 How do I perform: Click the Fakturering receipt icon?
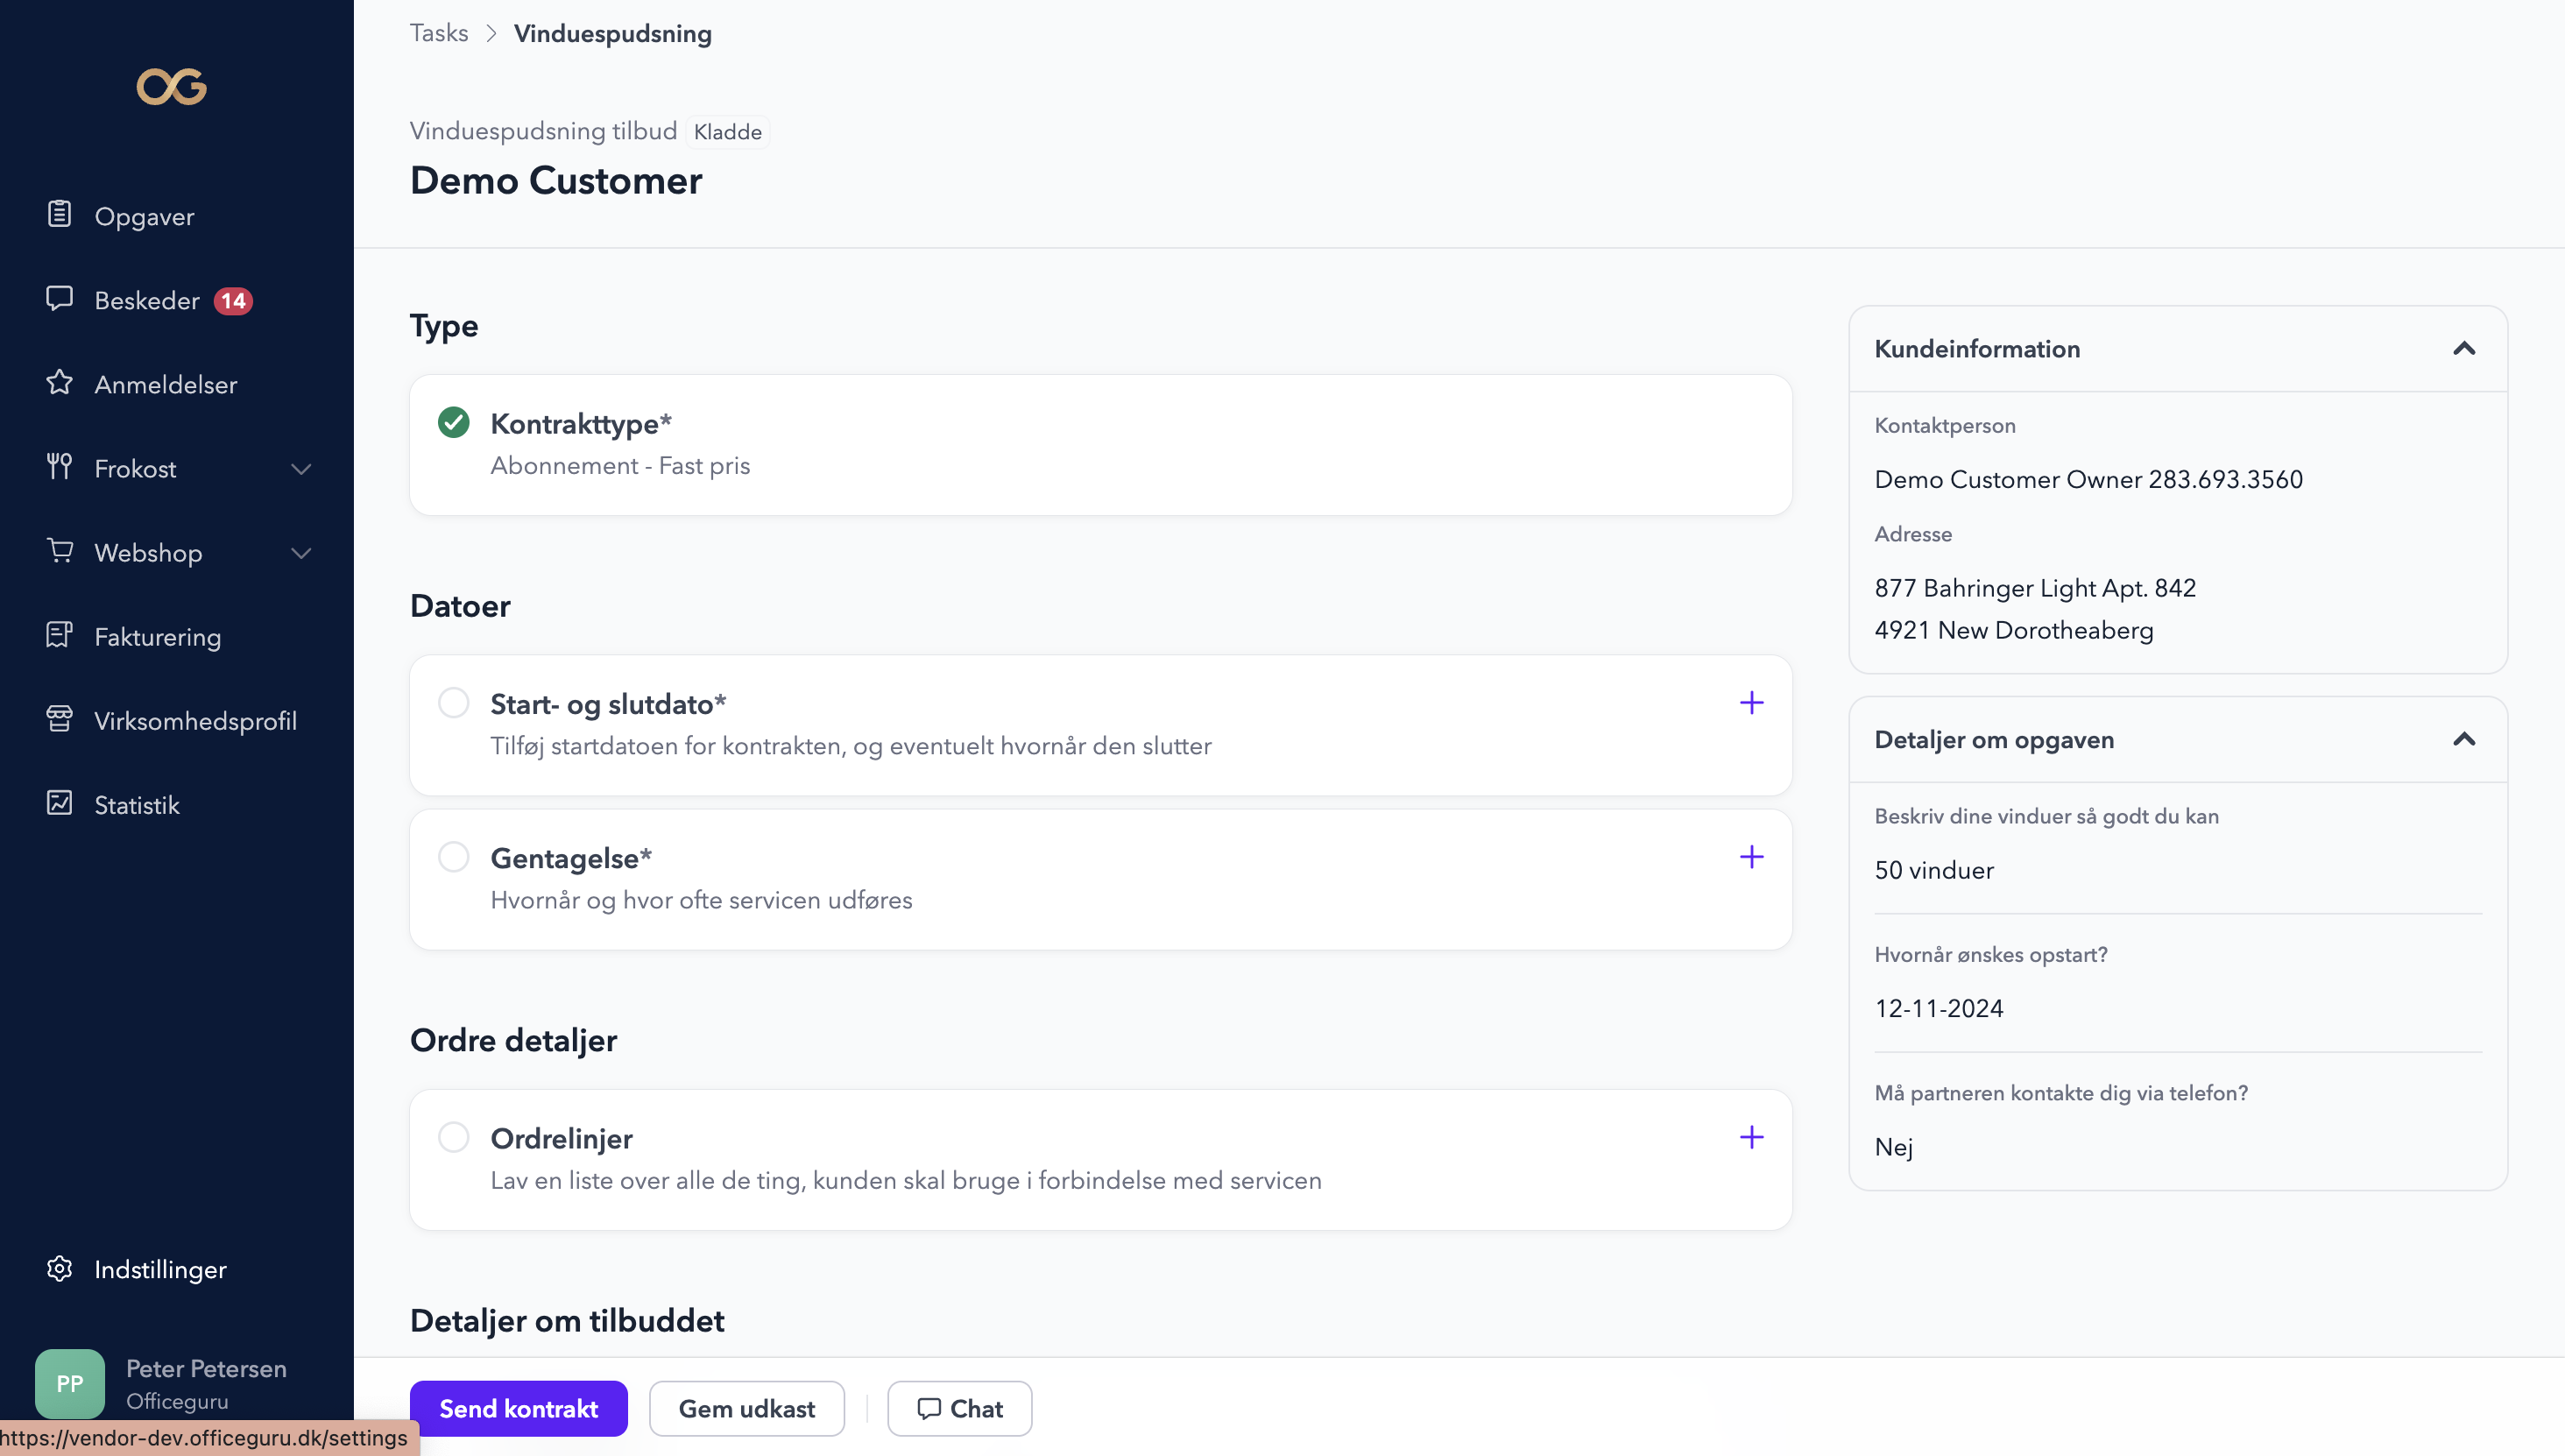click(x=59, y=636)
